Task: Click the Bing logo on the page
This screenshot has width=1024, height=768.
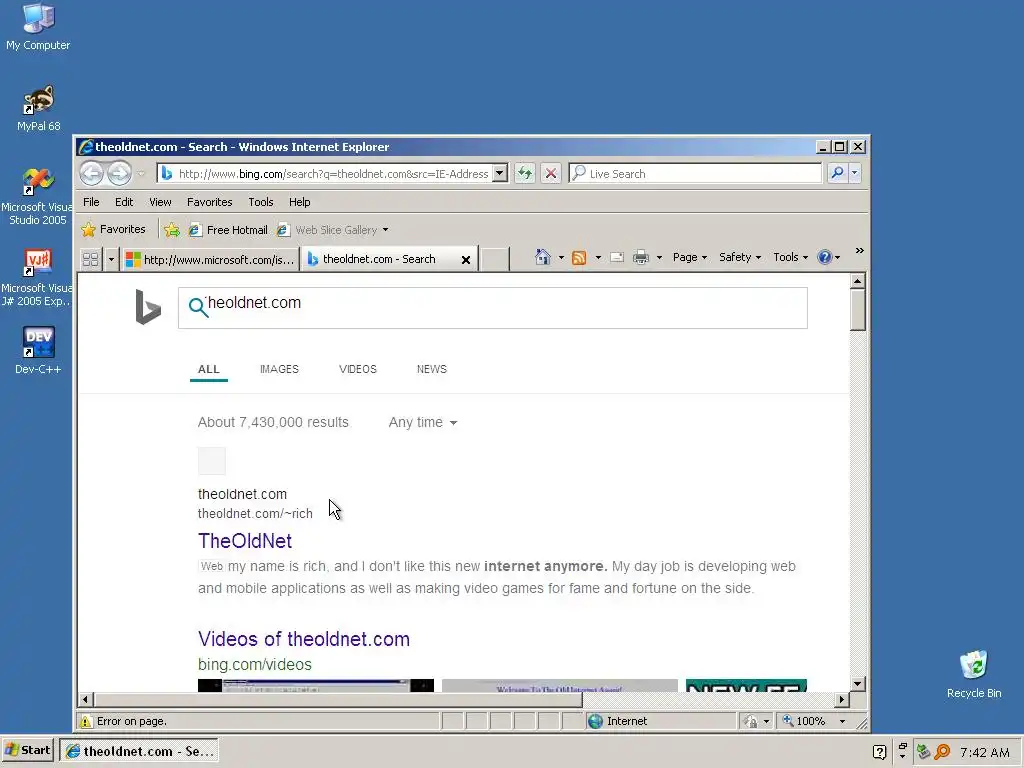Action: tap(148, 307)
